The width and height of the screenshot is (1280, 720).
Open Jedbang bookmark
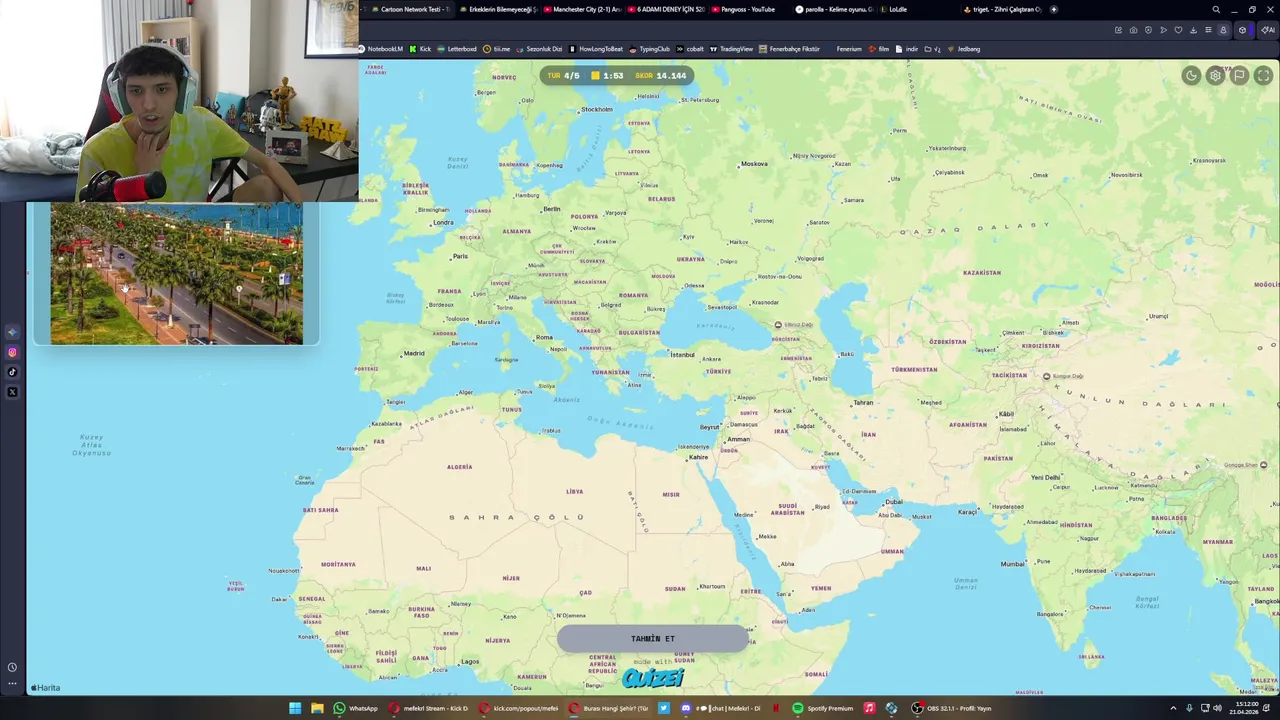click(964, 49)
